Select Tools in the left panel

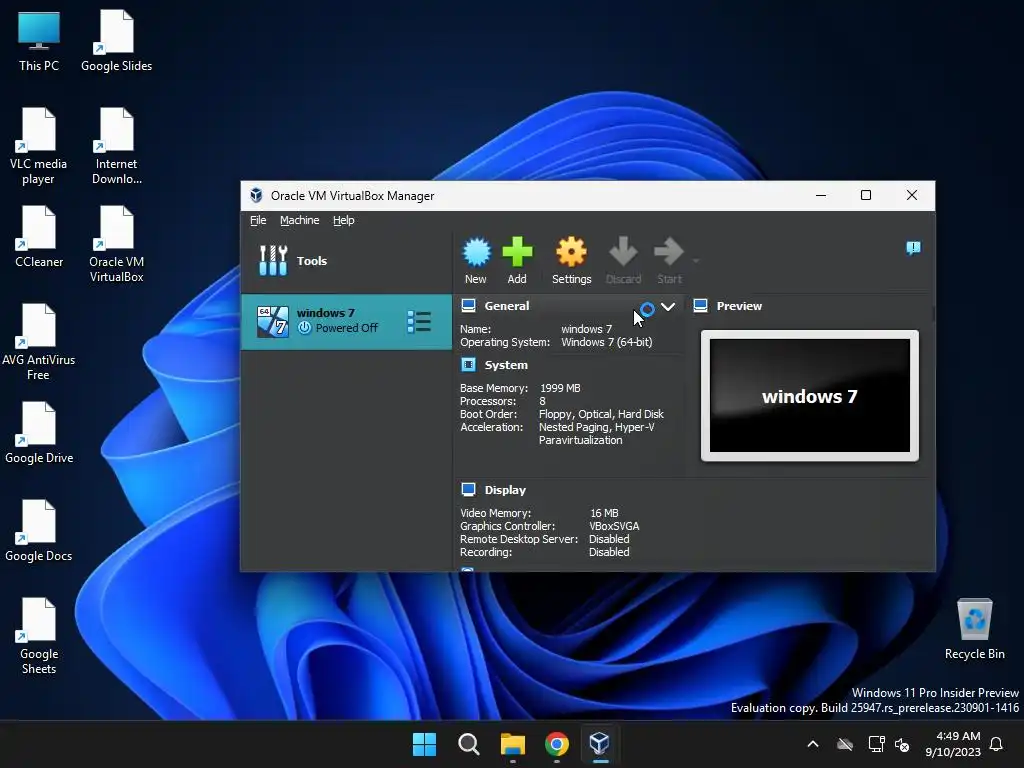point(346,261)
